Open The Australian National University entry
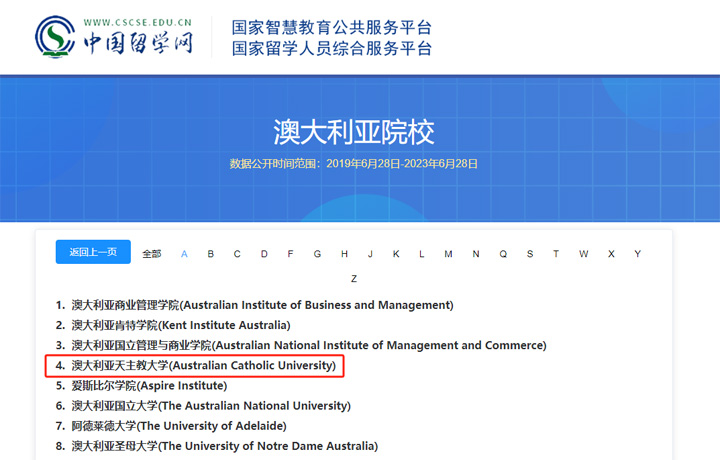Viewport: 720px width, 460px height. click(211, 406)
